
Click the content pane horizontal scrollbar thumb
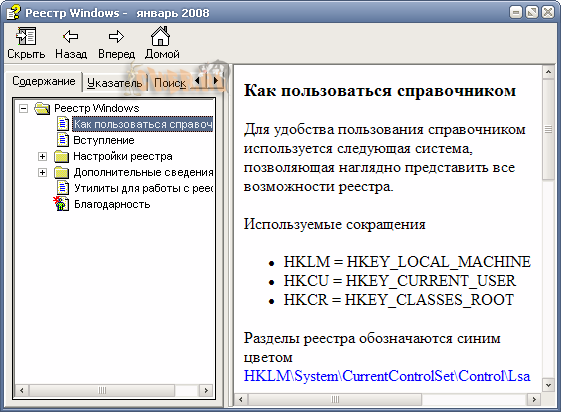(x=335, y=399)
